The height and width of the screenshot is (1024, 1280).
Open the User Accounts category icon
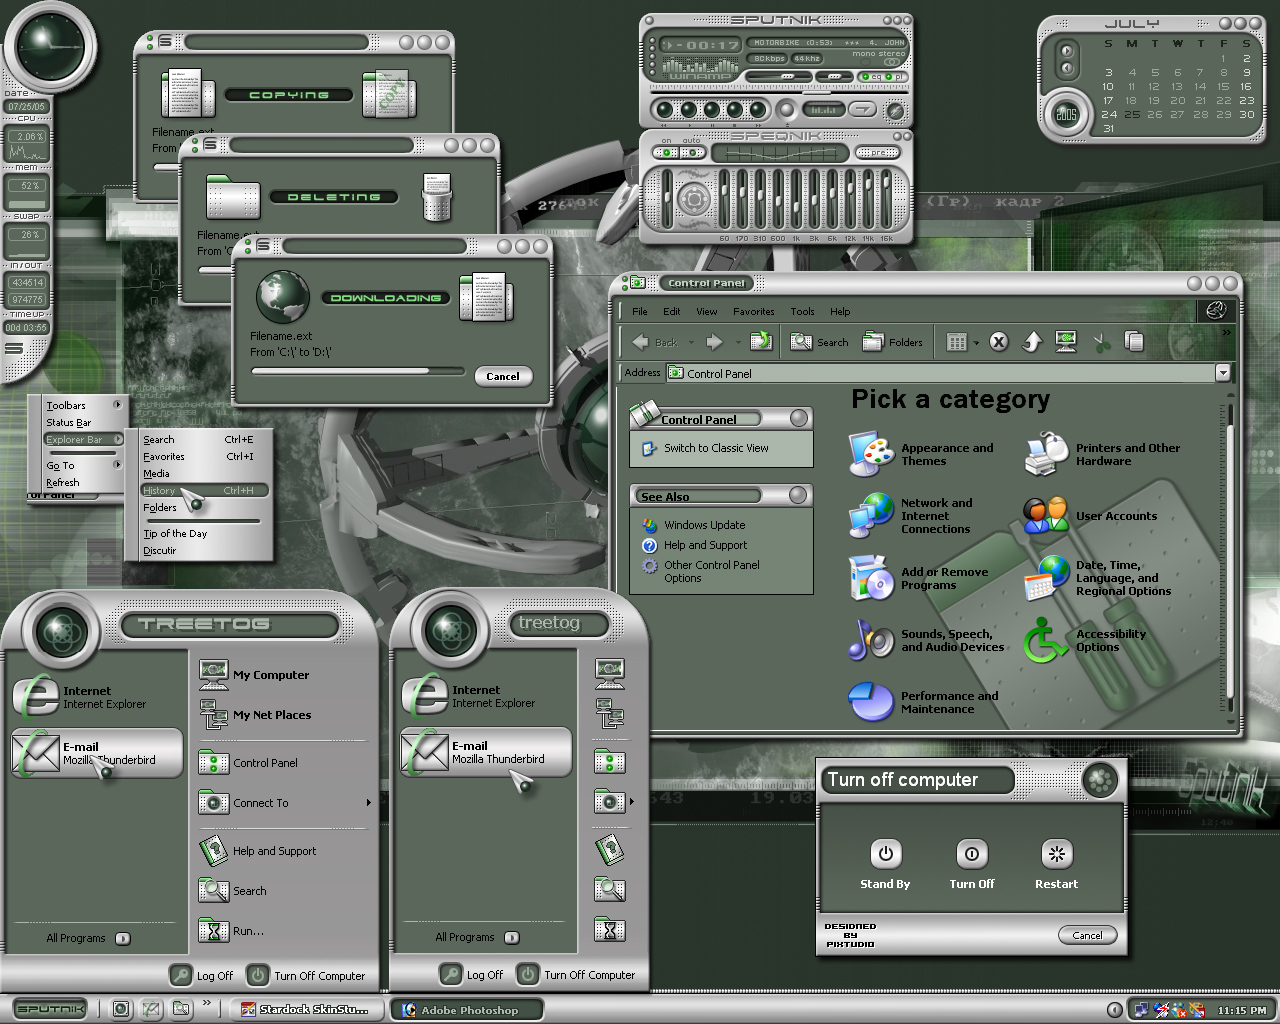pos(1046,516)
